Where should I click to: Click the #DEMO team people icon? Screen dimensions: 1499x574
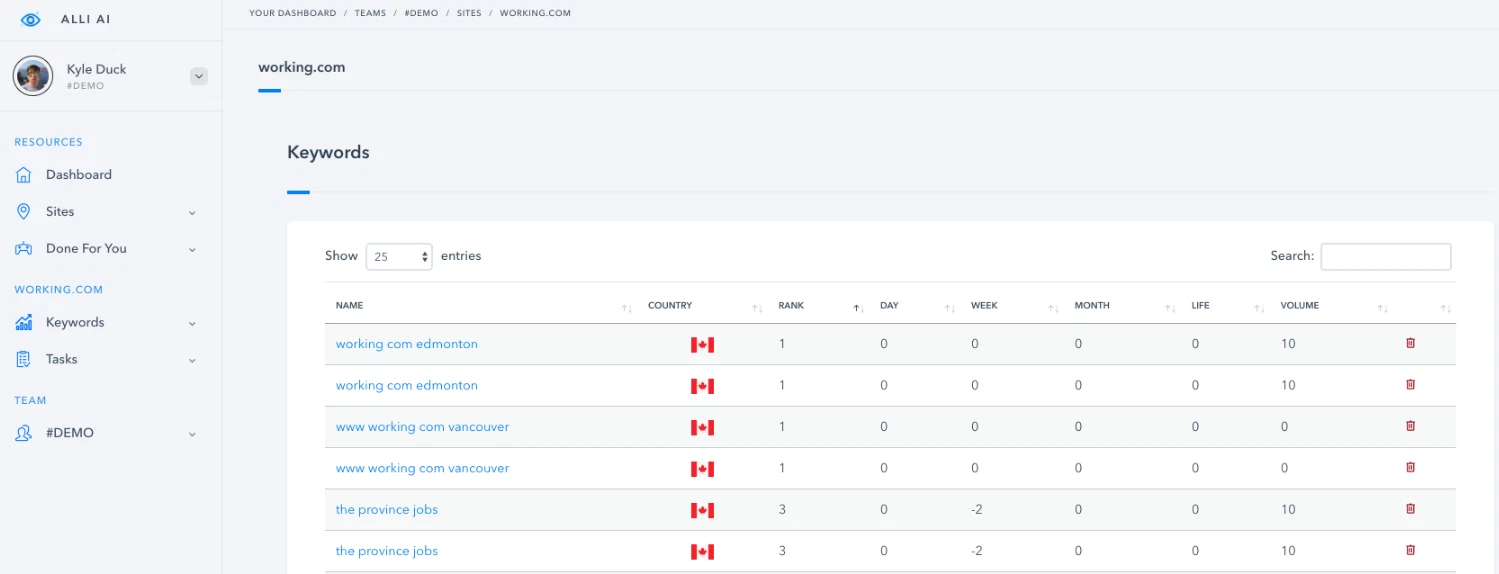[x=24, y=433]
